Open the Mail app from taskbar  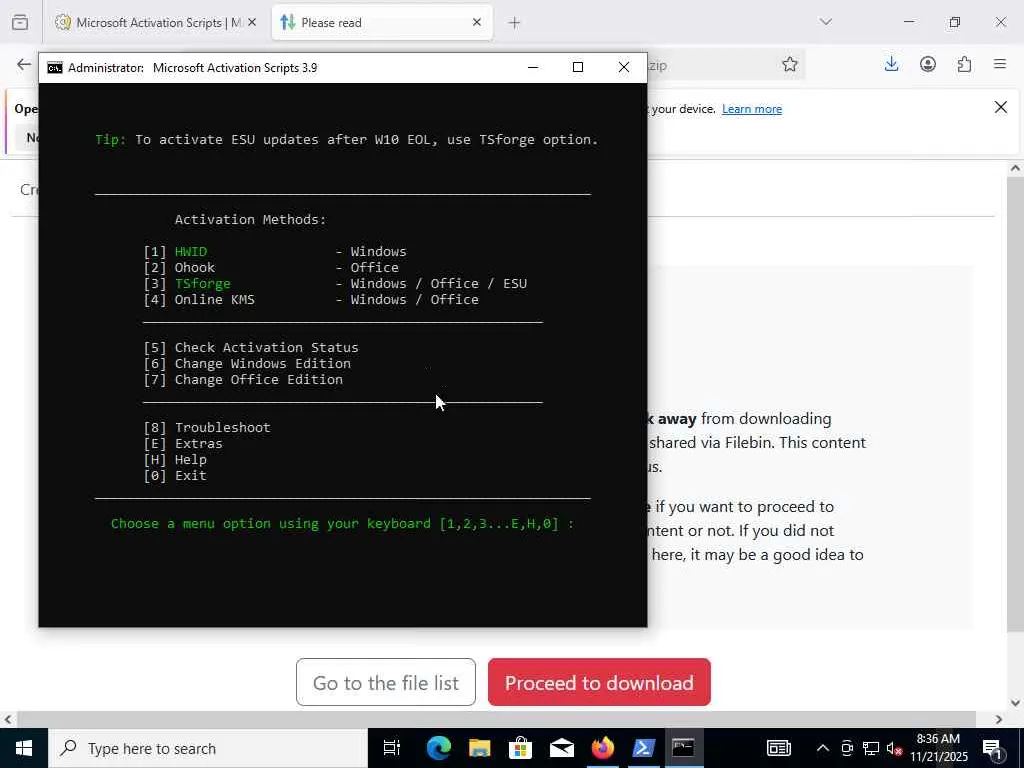[x=562, y=748]
